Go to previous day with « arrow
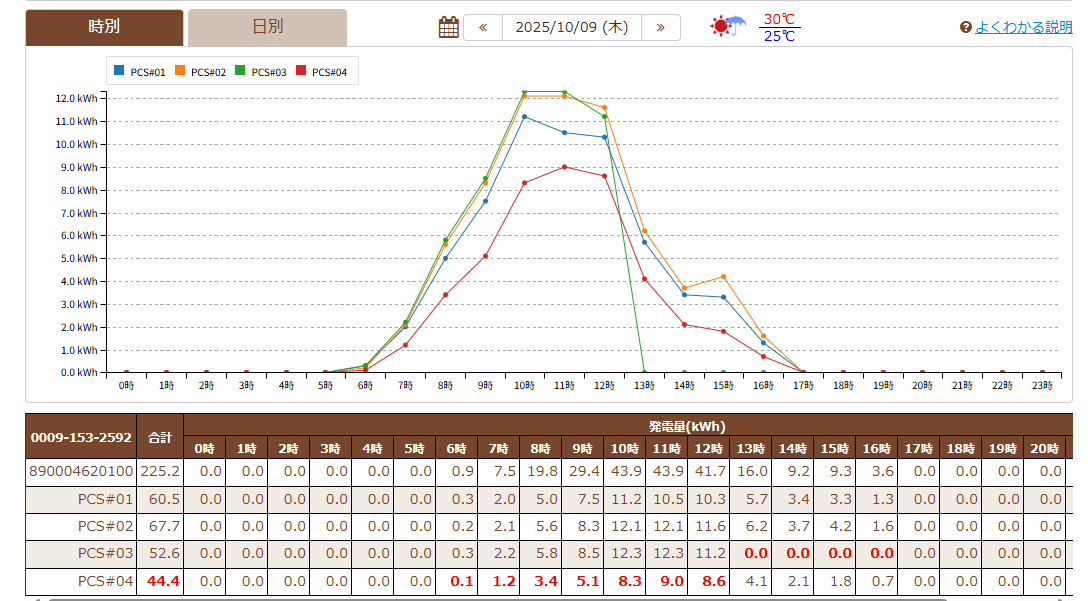1088x601 pixels. tap(483, 27)
